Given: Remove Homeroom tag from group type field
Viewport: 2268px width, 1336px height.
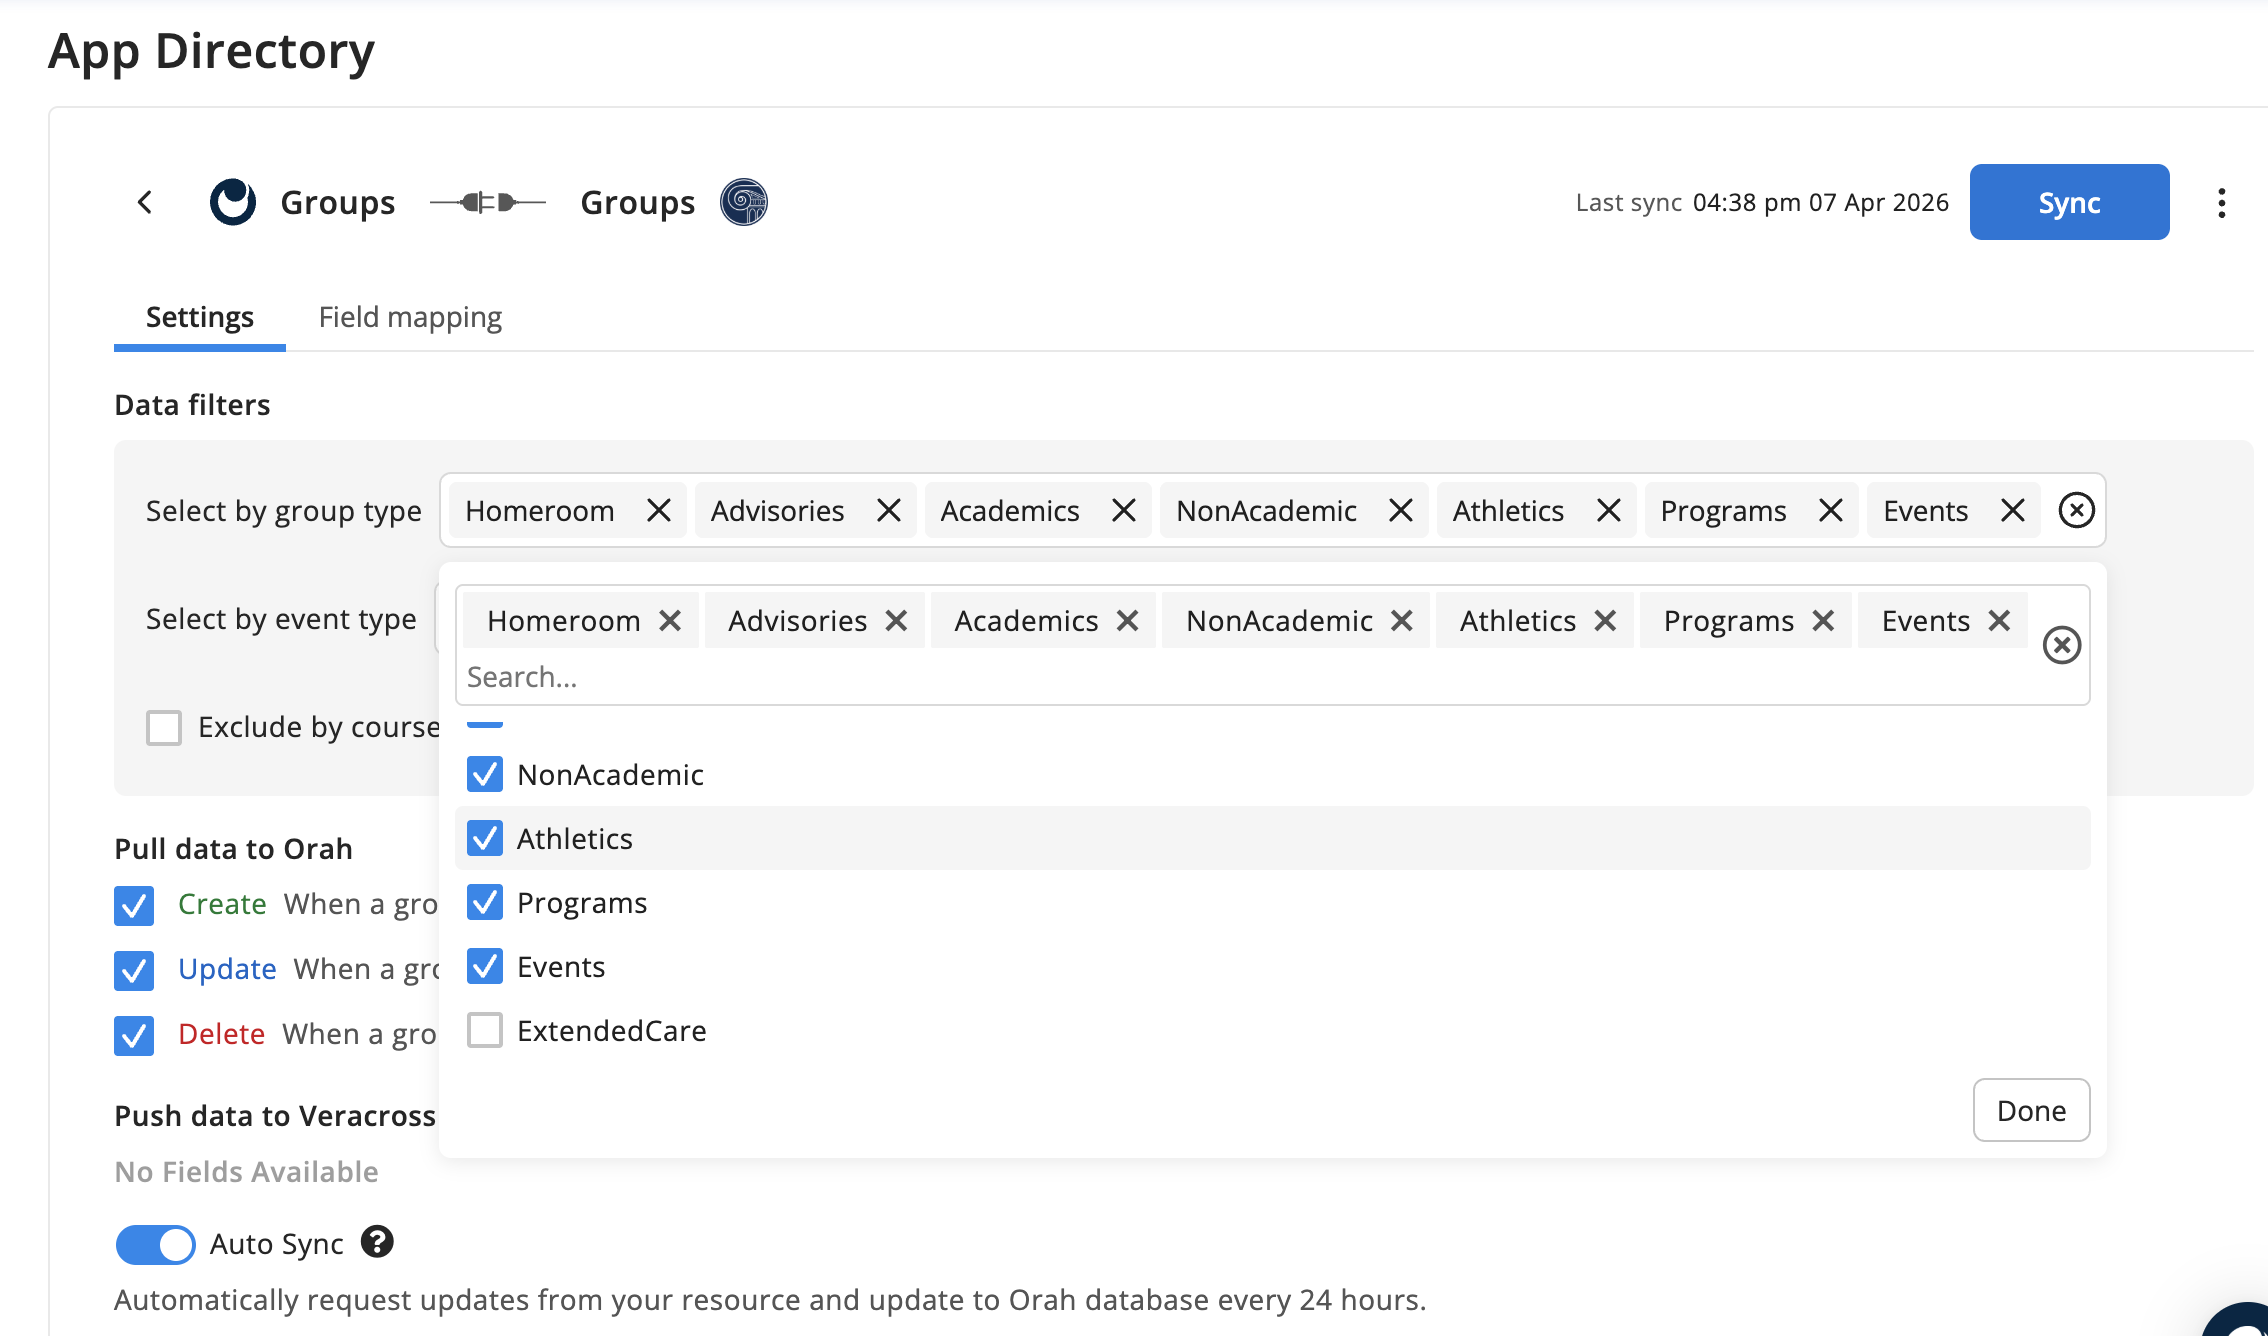Looking at the screenshot, I should (658, 511).
